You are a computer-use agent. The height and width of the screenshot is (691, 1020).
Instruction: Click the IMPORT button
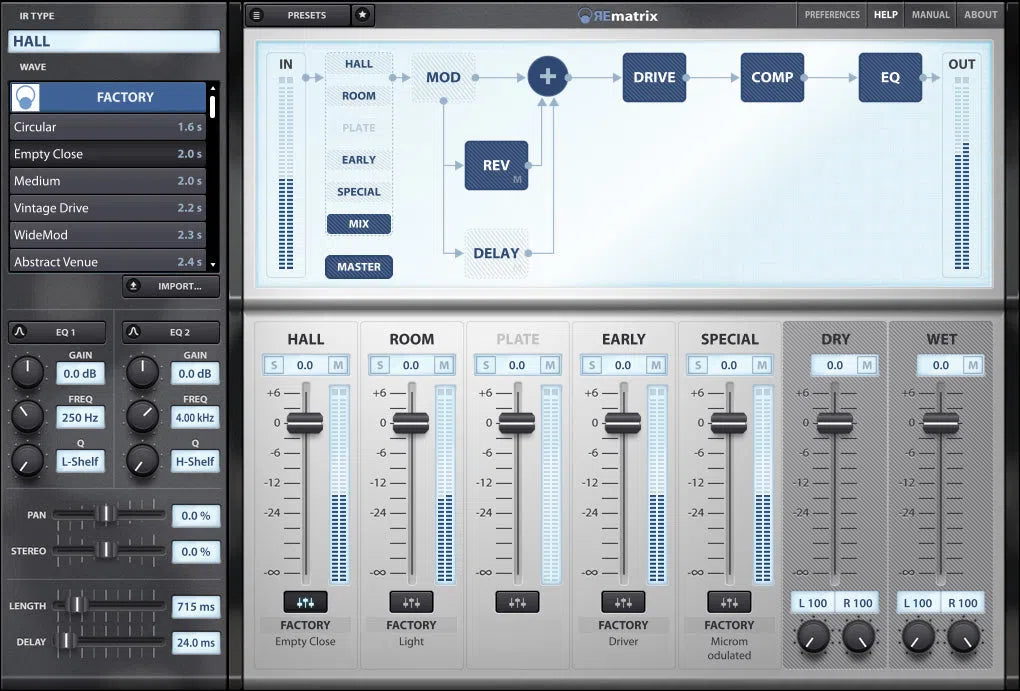[x=171, y=286]
